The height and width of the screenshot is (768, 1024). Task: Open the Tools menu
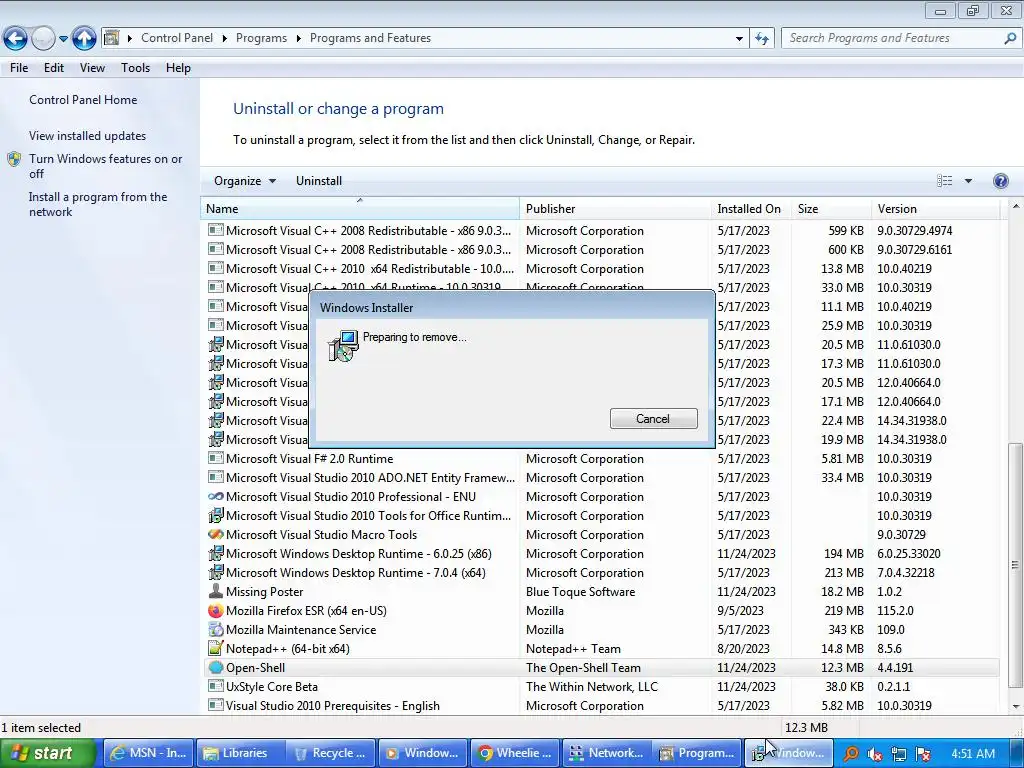135,68
